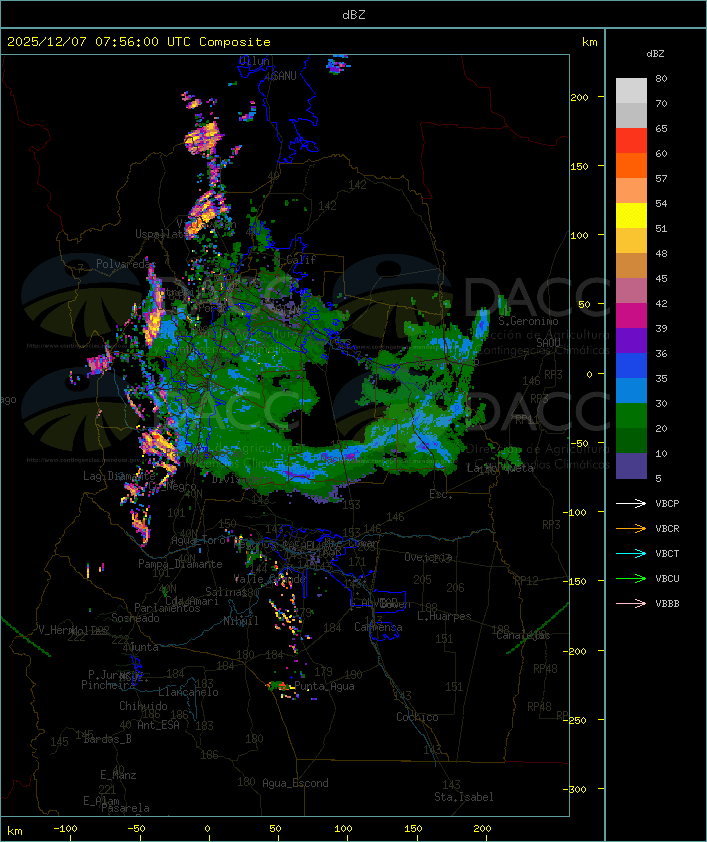
Task: Click the cyan VBCT arrow icon
Action: pyautogui.click(x=631, y=553)
